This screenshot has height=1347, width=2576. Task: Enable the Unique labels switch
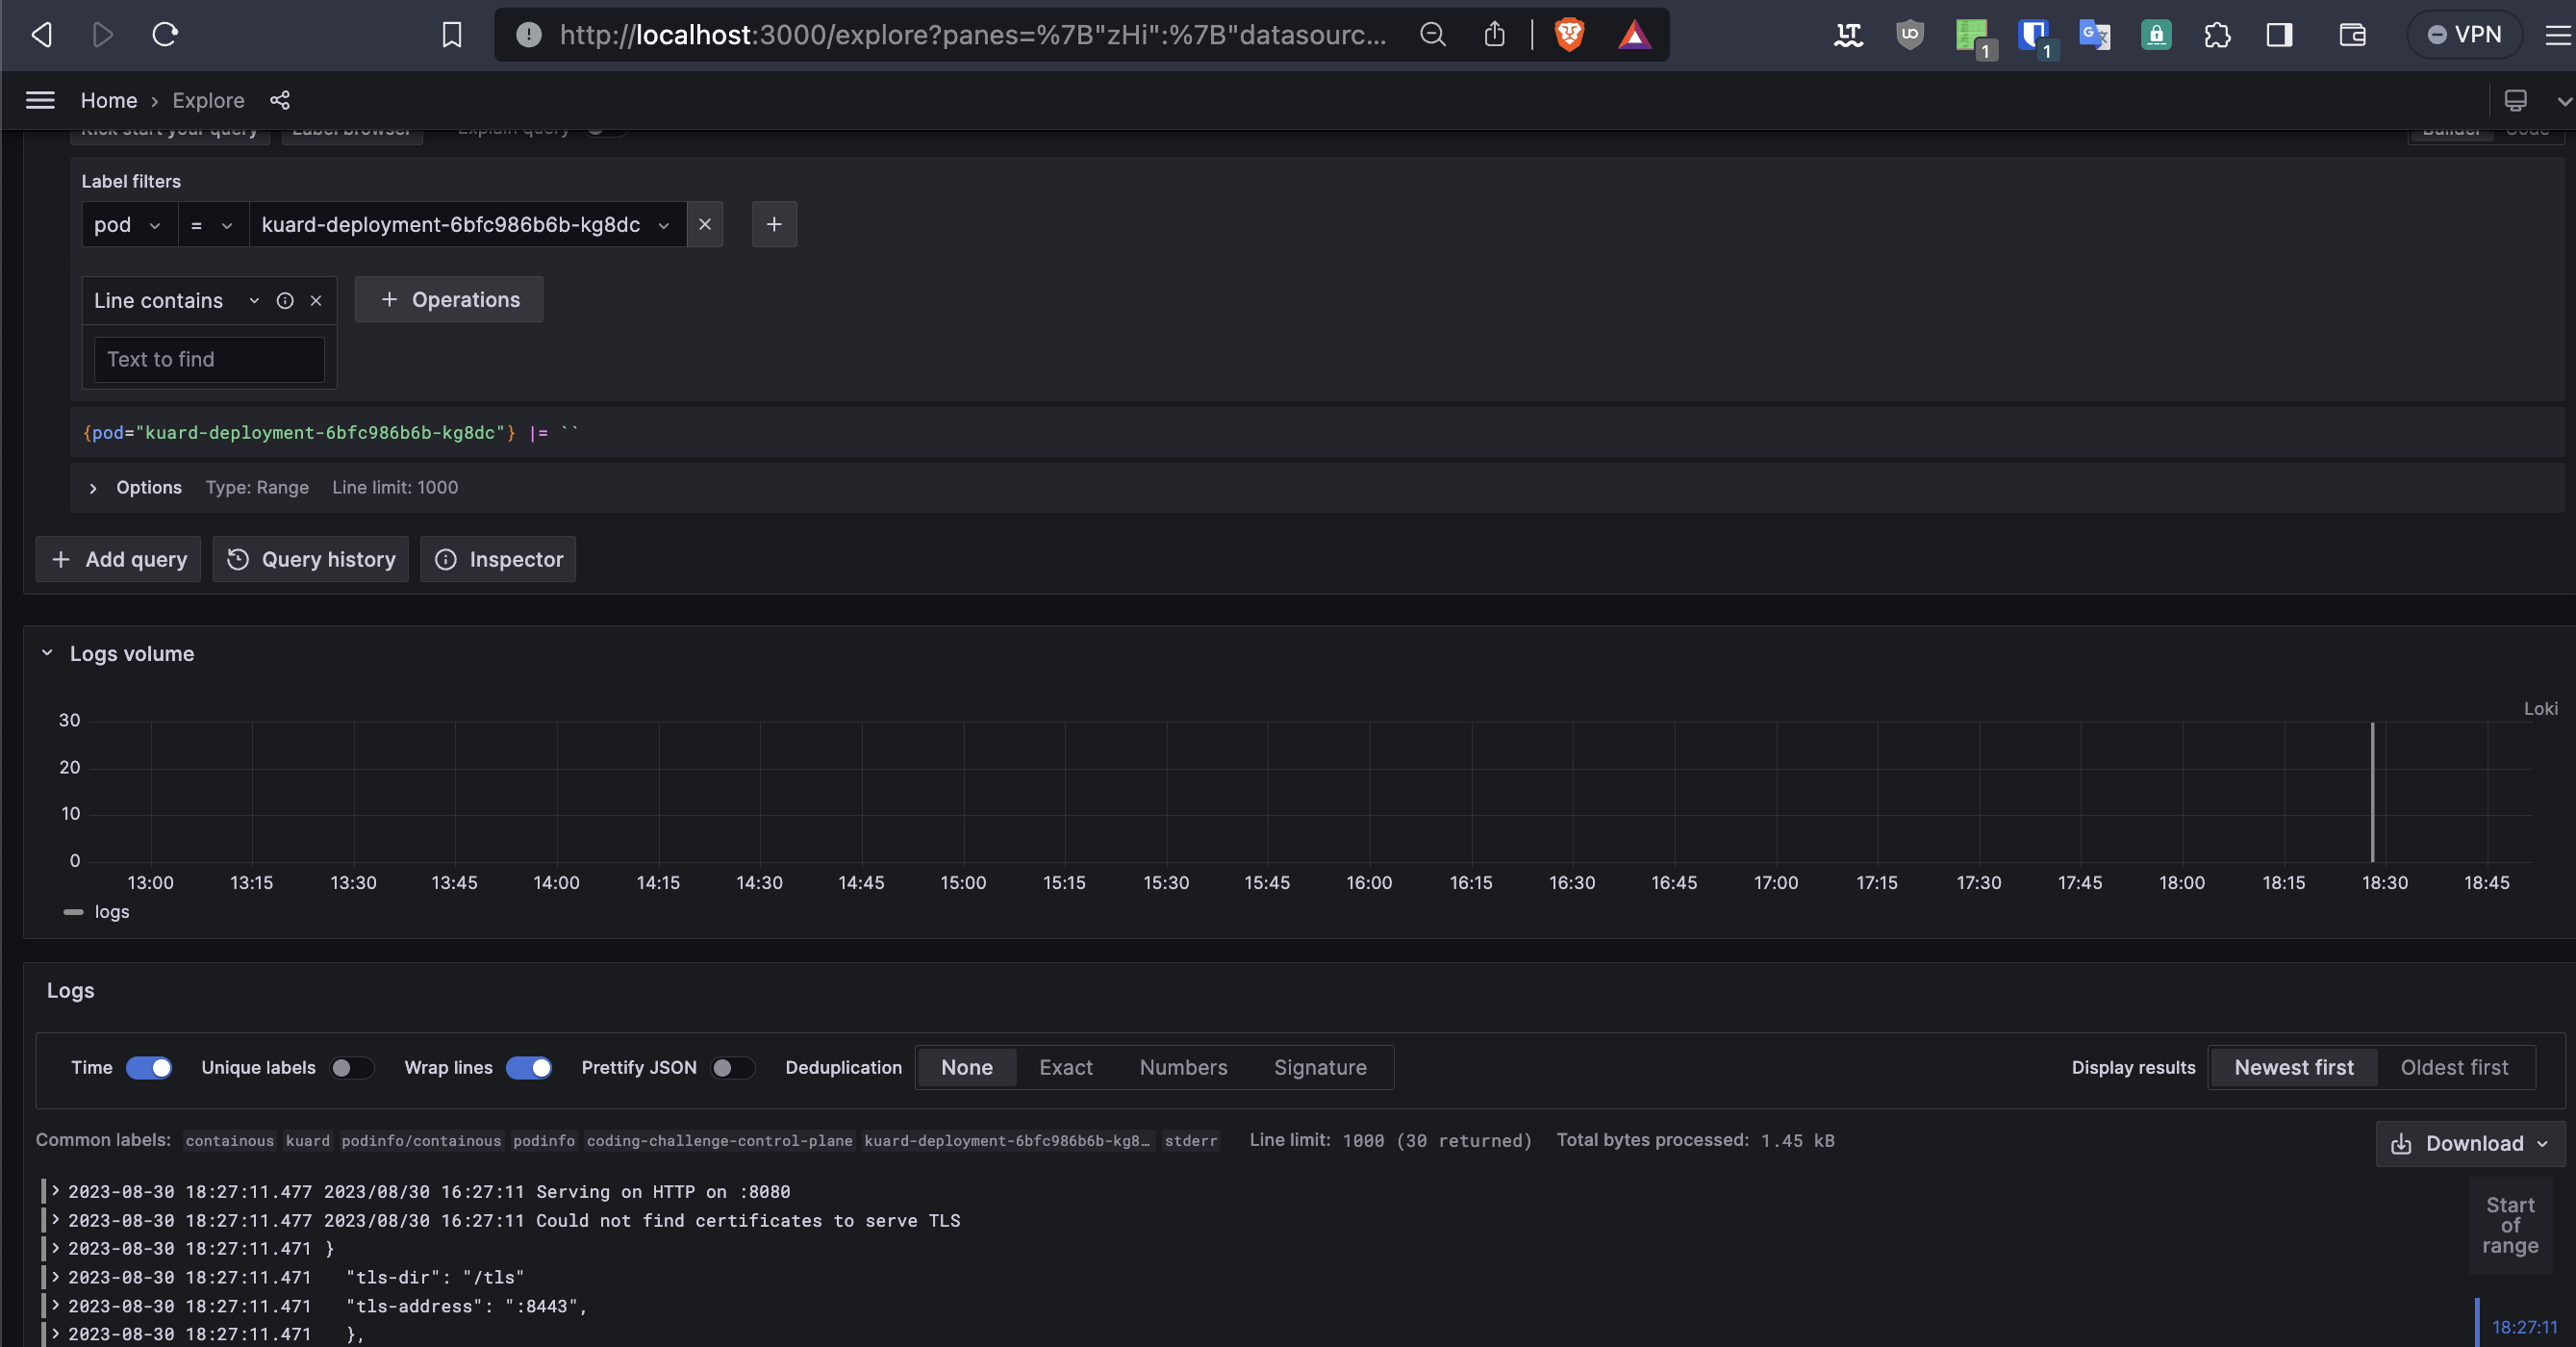point(352,1067)
